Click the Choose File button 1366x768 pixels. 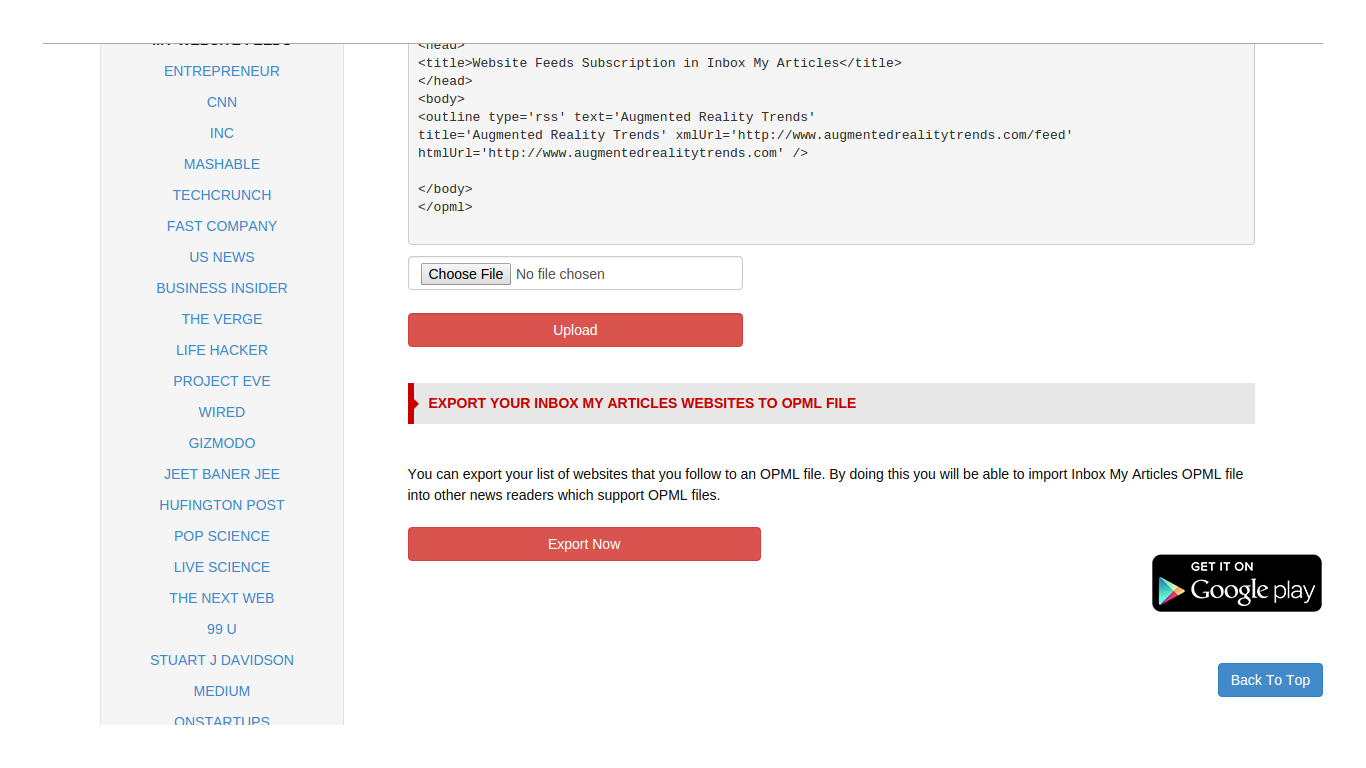(465, 274)
